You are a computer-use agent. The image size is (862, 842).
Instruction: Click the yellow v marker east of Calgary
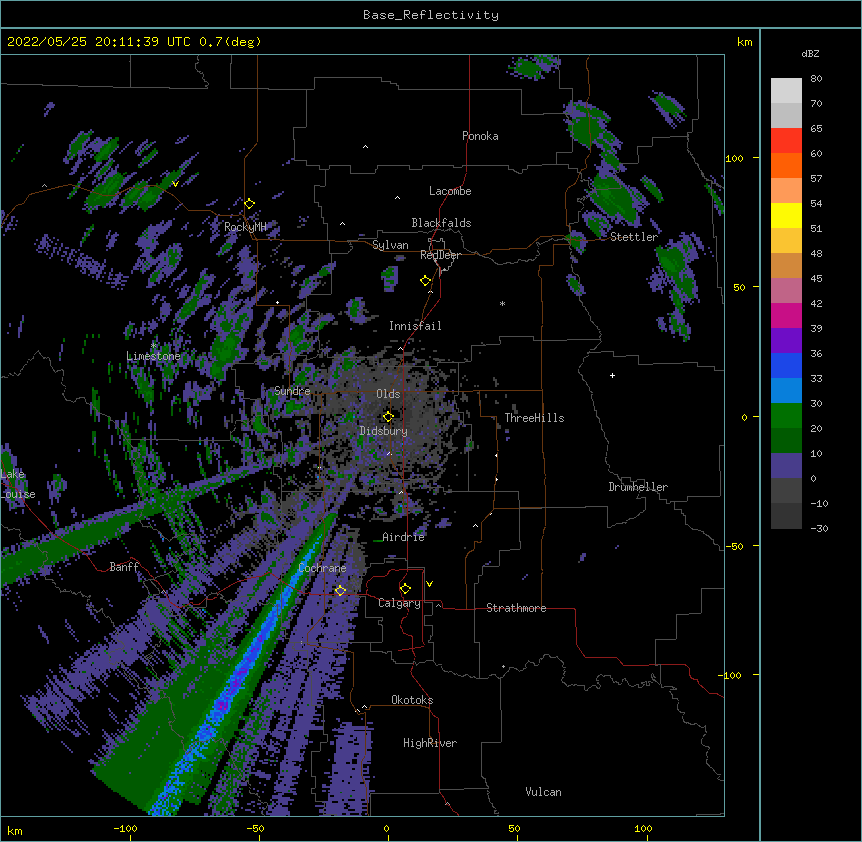click(429, 584)
